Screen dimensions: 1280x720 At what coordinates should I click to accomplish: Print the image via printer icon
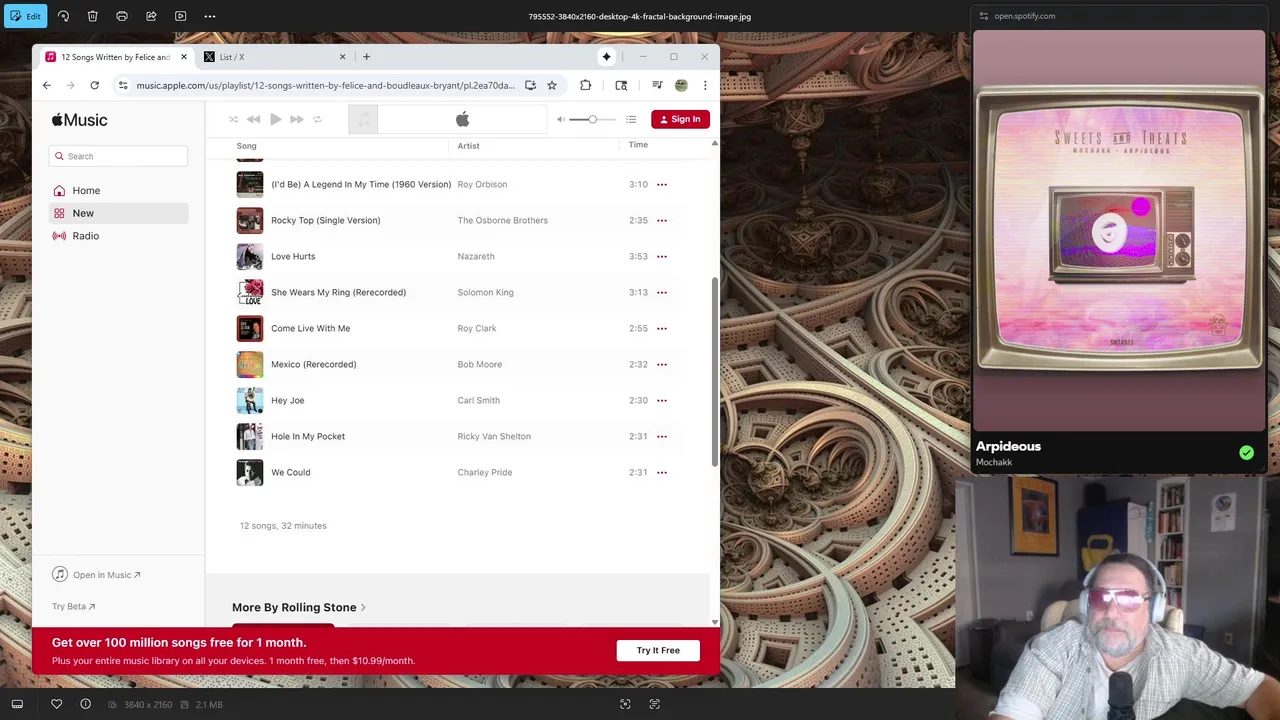[122, 16]
